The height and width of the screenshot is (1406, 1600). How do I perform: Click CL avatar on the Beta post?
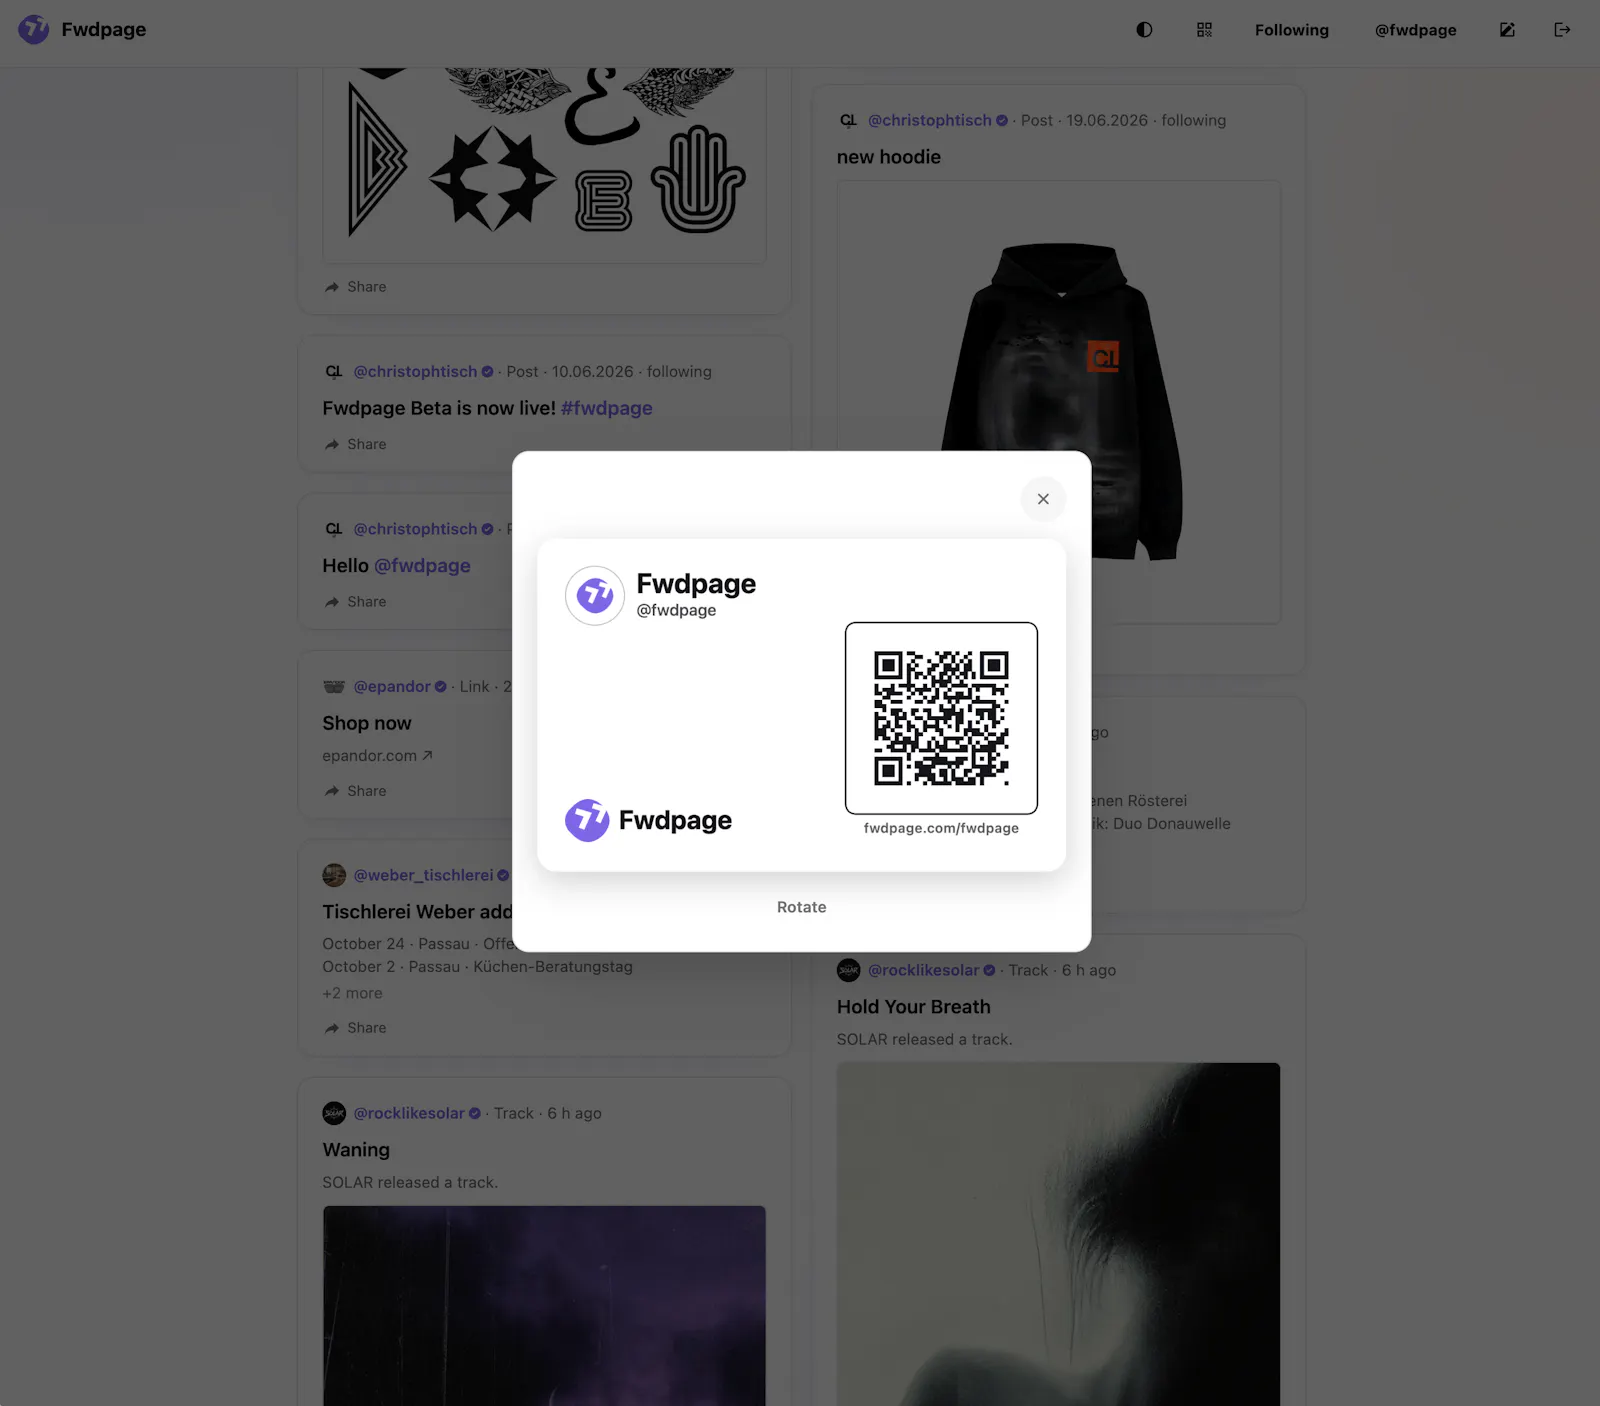[x=334, y=371]
